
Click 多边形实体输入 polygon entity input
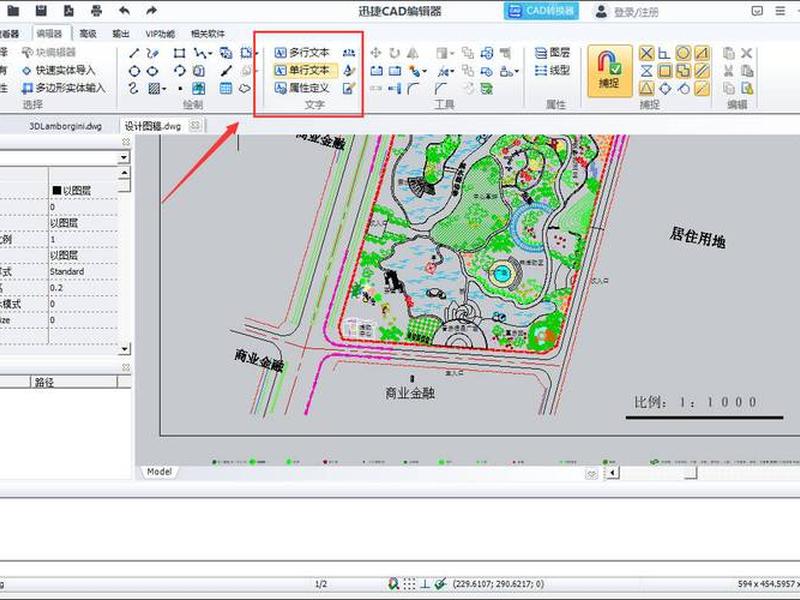[64, 88]
